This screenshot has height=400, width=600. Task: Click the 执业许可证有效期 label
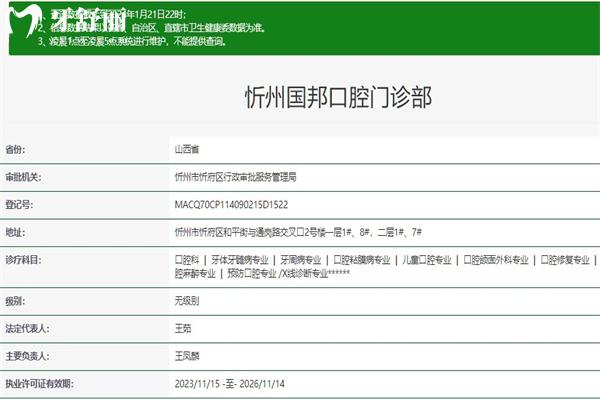tap(39, 384)
